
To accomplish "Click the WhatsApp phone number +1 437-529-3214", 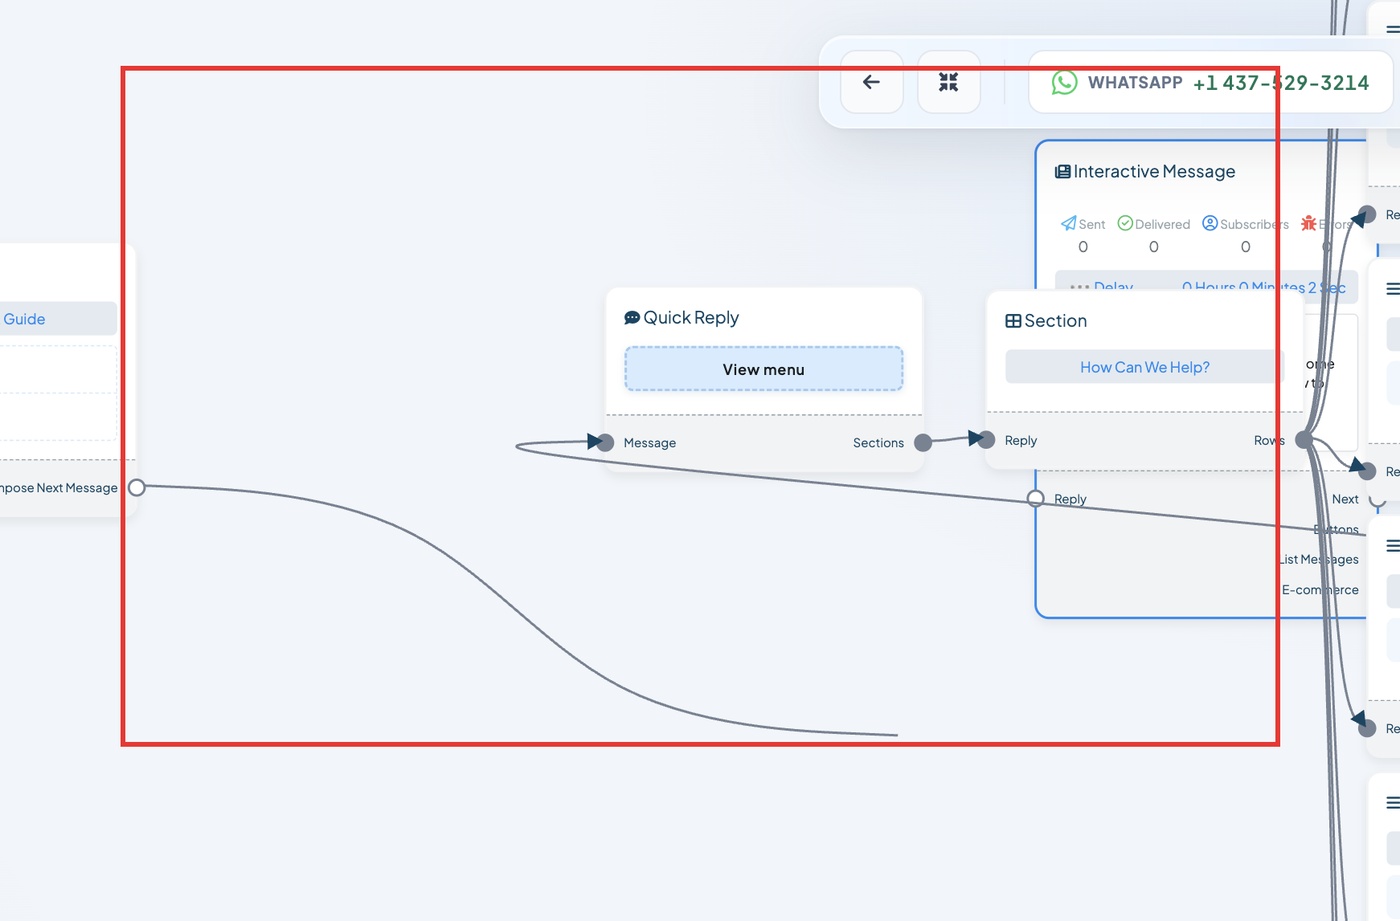I will click(1281, 83).
